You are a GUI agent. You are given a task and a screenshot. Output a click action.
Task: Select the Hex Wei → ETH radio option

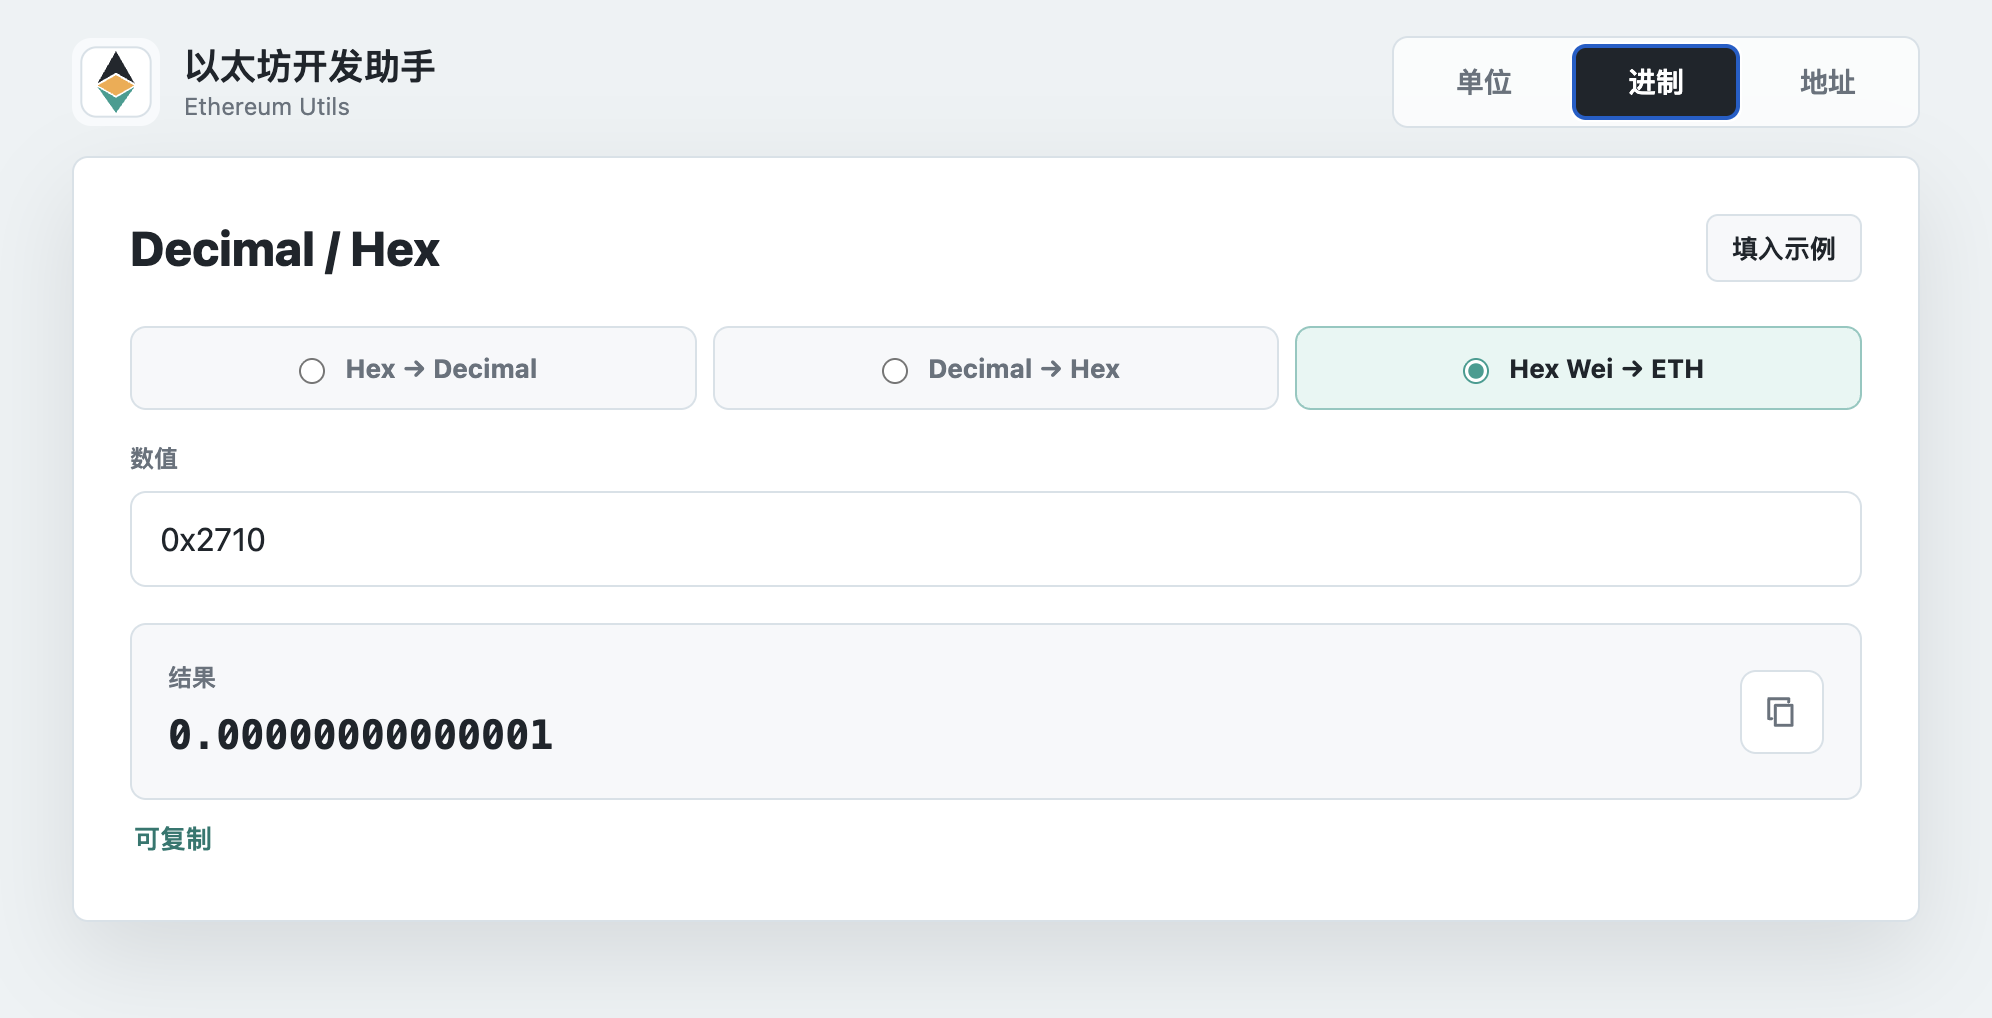pyautogui.click(x=1578, y=368)
